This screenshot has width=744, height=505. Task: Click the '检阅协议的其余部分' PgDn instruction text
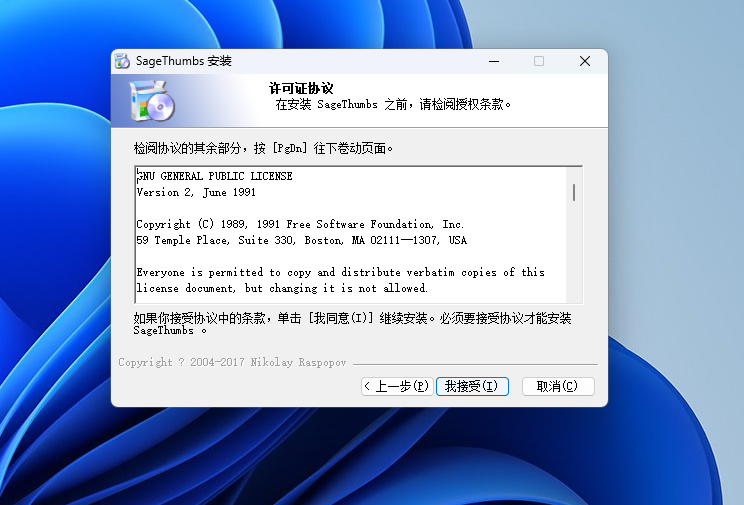263,149
